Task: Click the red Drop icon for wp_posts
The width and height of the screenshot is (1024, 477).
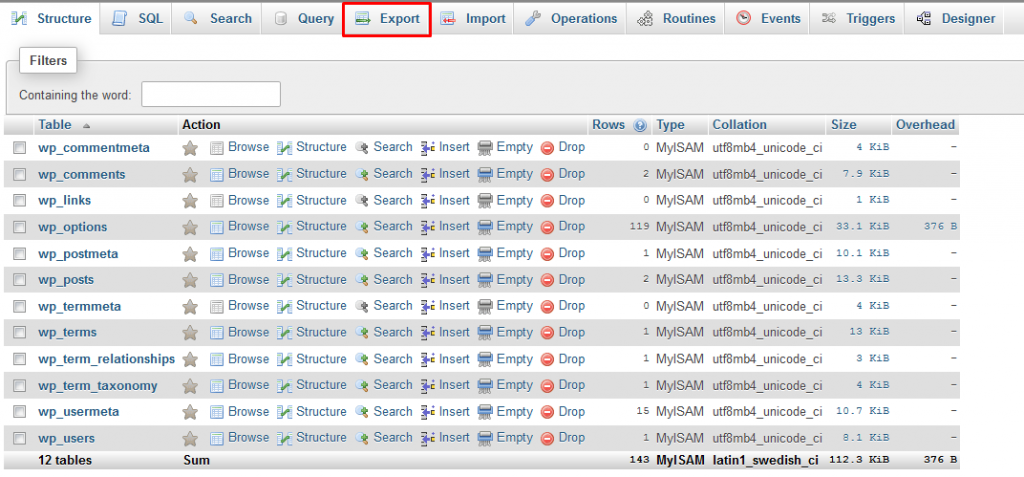Action: (x=547, y=280)
